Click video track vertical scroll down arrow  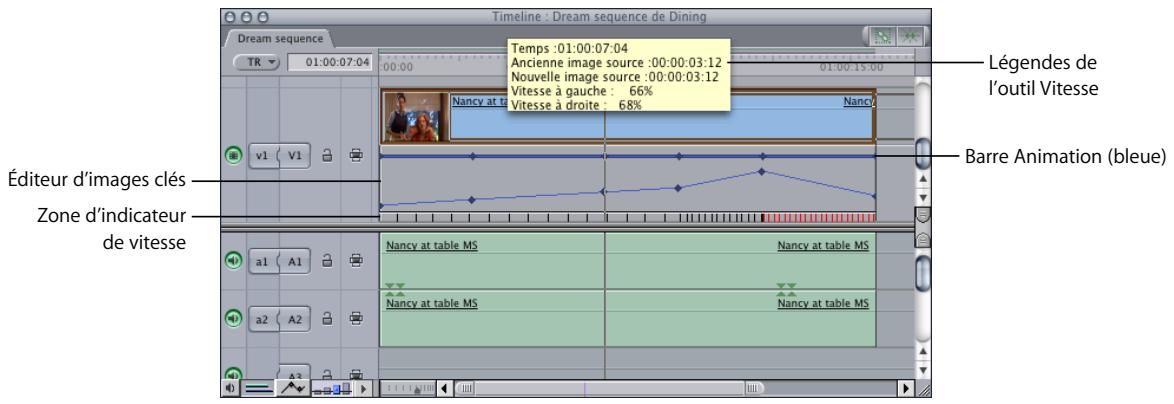pyautogui.click(x=923, y=198)
